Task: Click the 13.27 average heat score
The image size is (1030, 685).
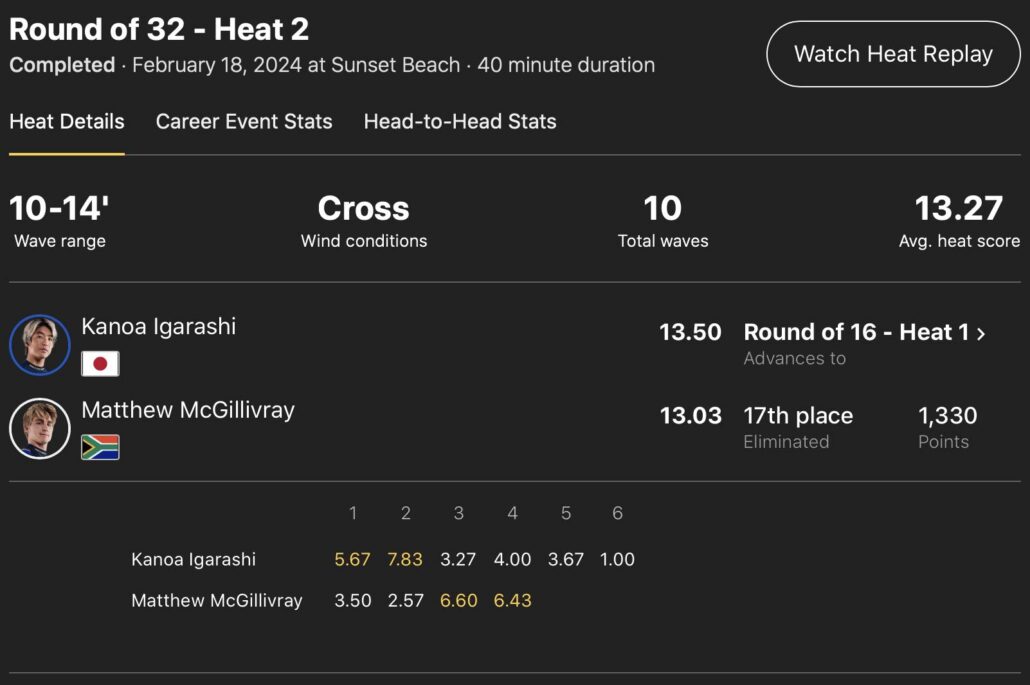Action: click(958, 209)
